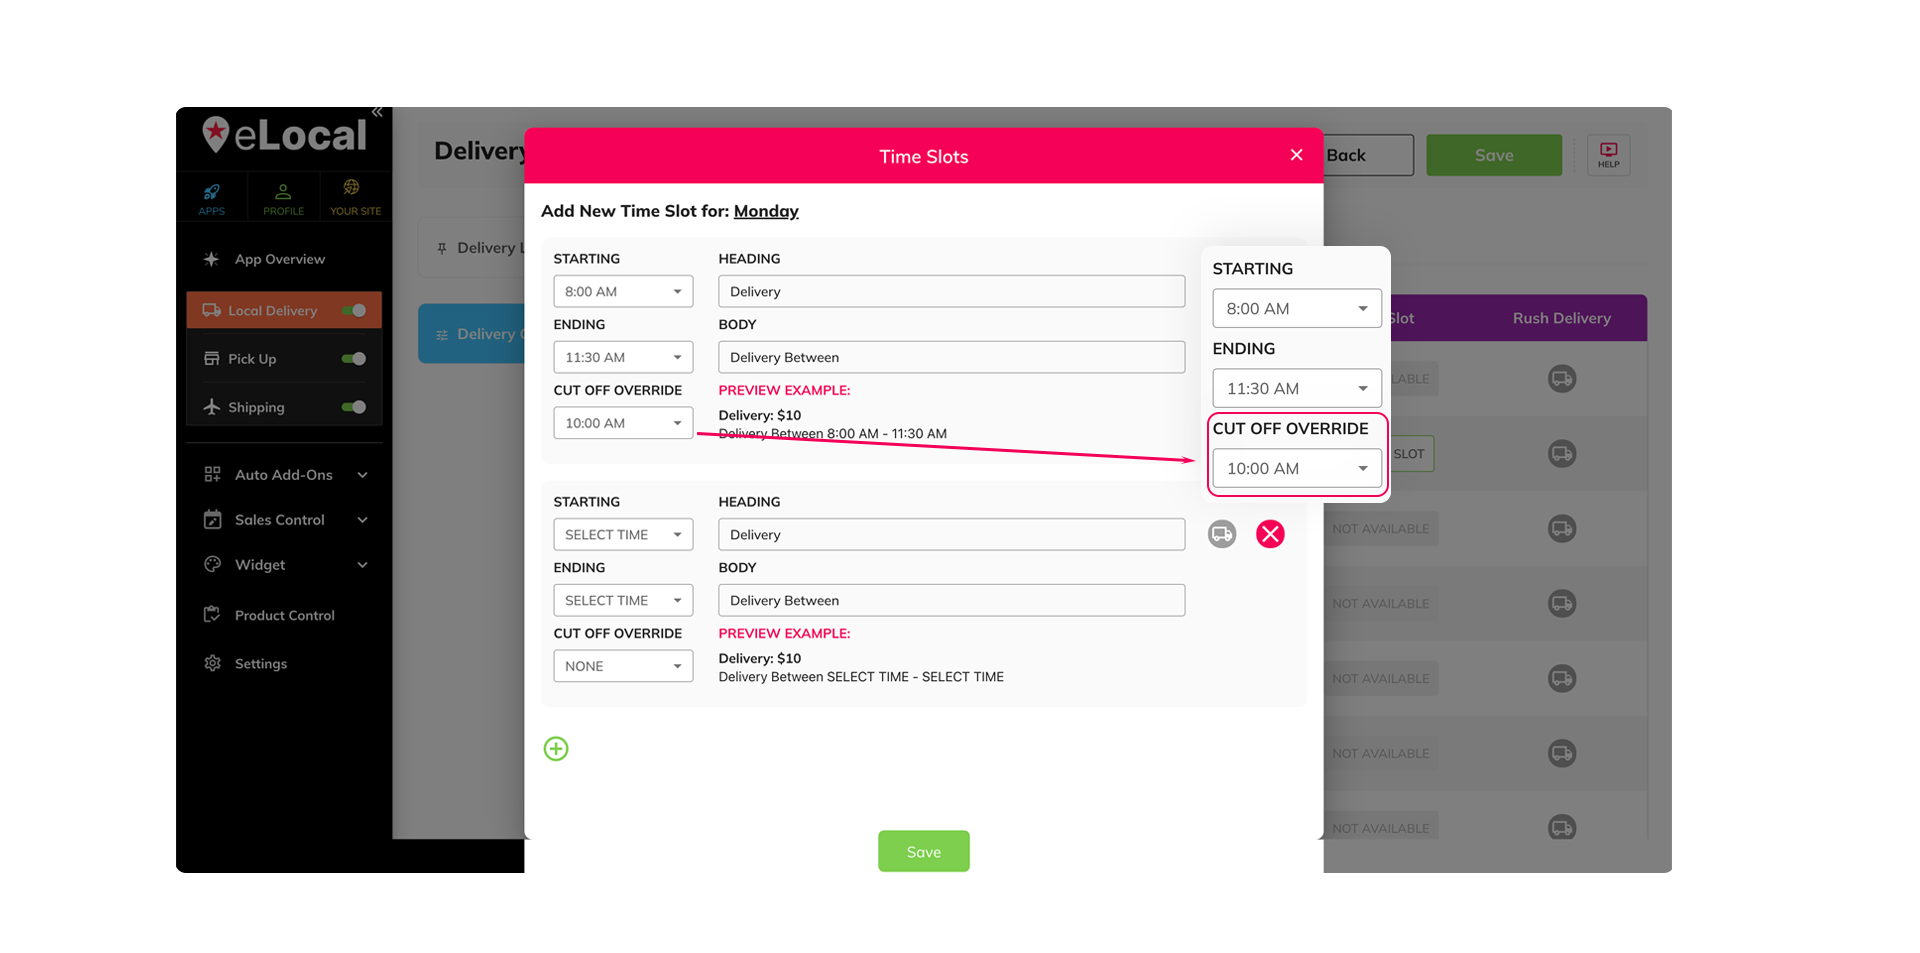The width and height of the screenshot is (1920, 953).
Task: Open the HELP video guide
Action: pos(1608,155)
